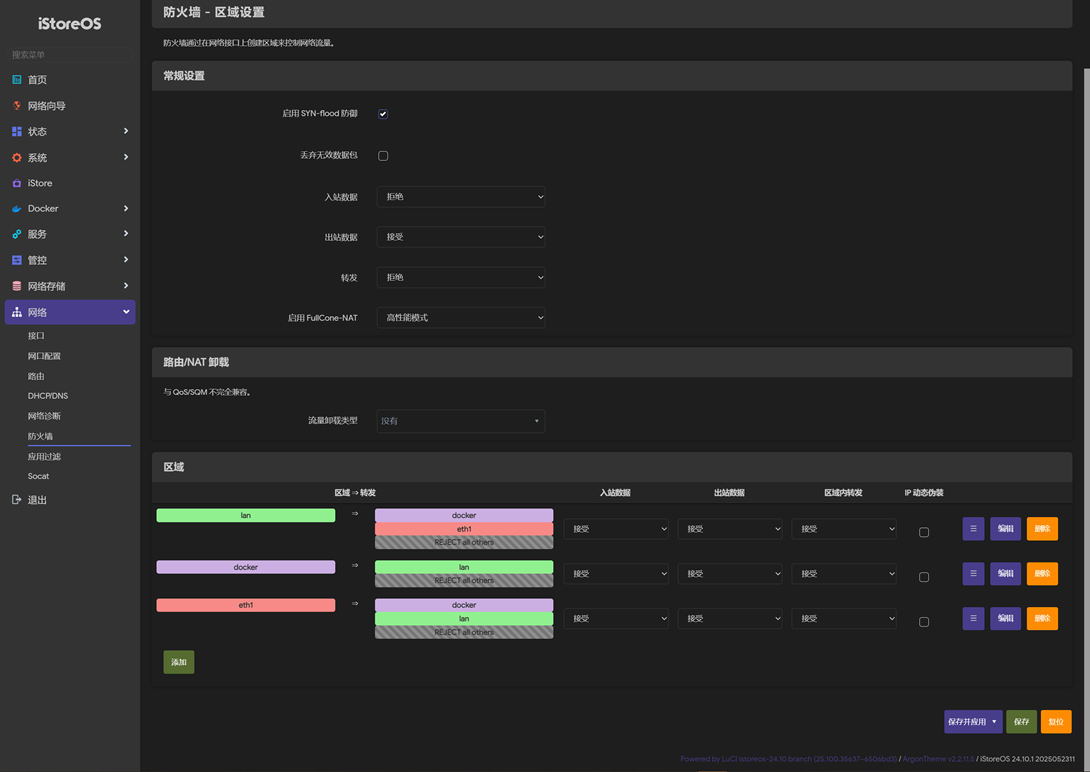This screenshot has height=772, width=1090.
Task: Open the 入站数据 dropdown in 常规设置
Action: point(461,197)
